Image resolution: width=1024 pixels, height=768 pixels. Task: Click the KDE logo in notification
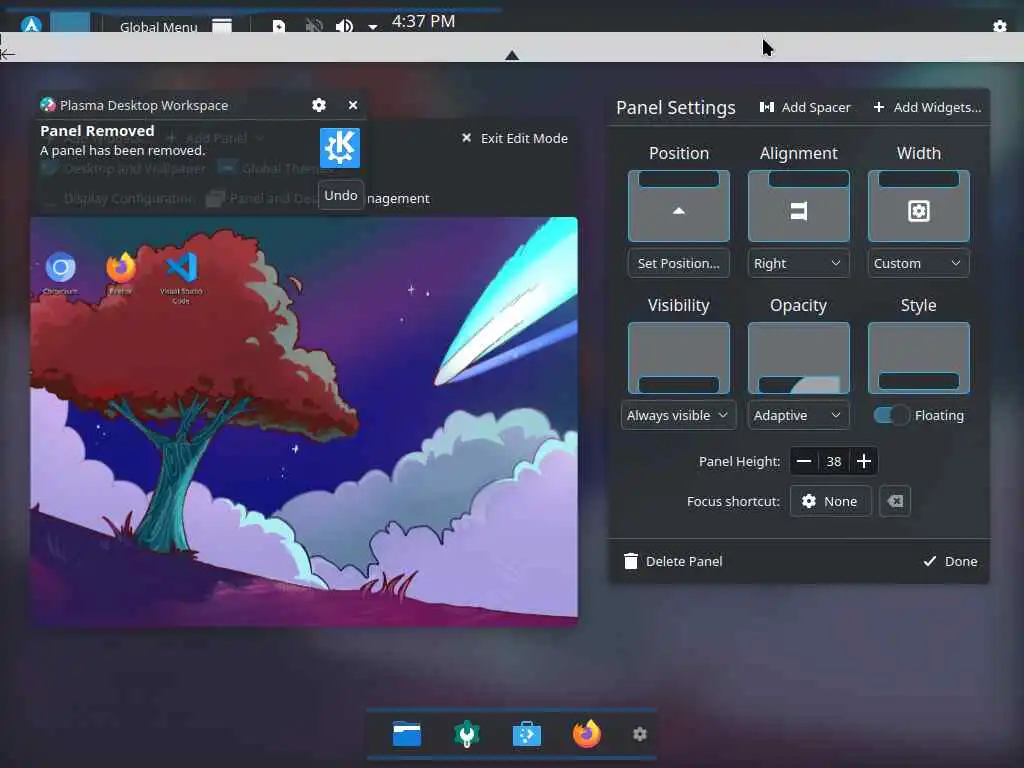click(340, 148)
